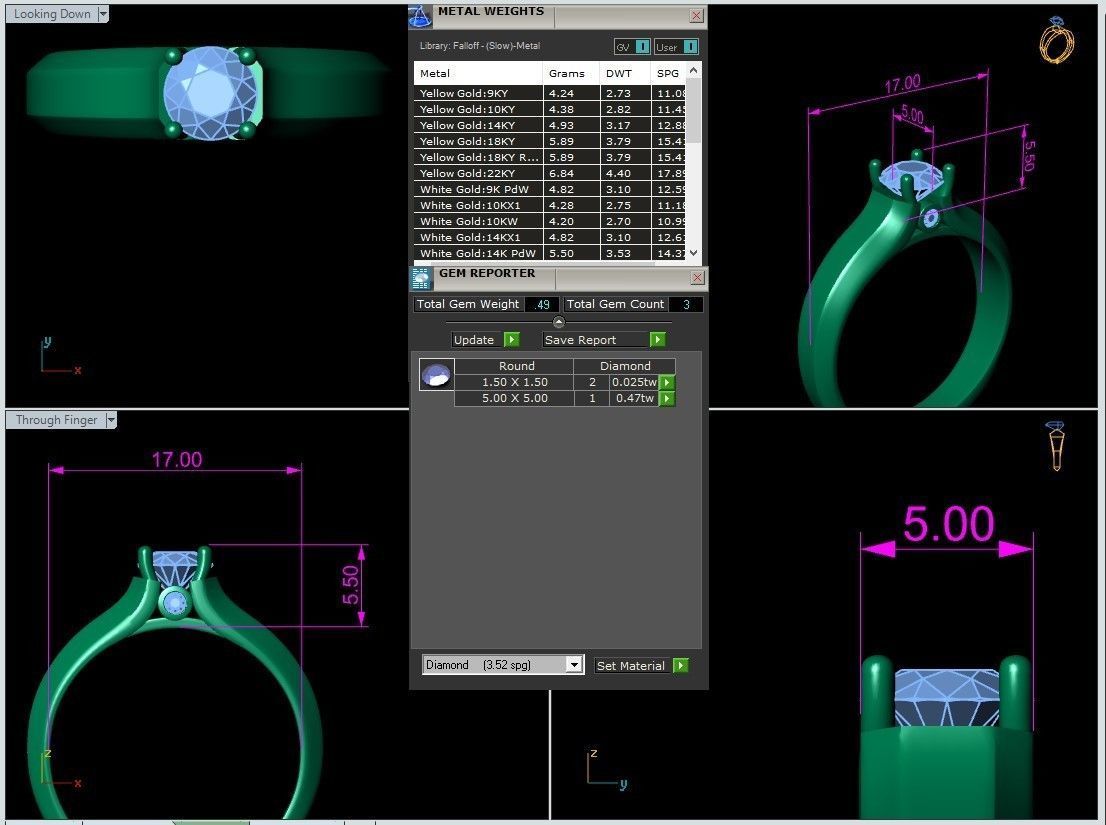Select the White Gold:14KX1 row
Viewport: 1106px width, 825px height.
549,238
